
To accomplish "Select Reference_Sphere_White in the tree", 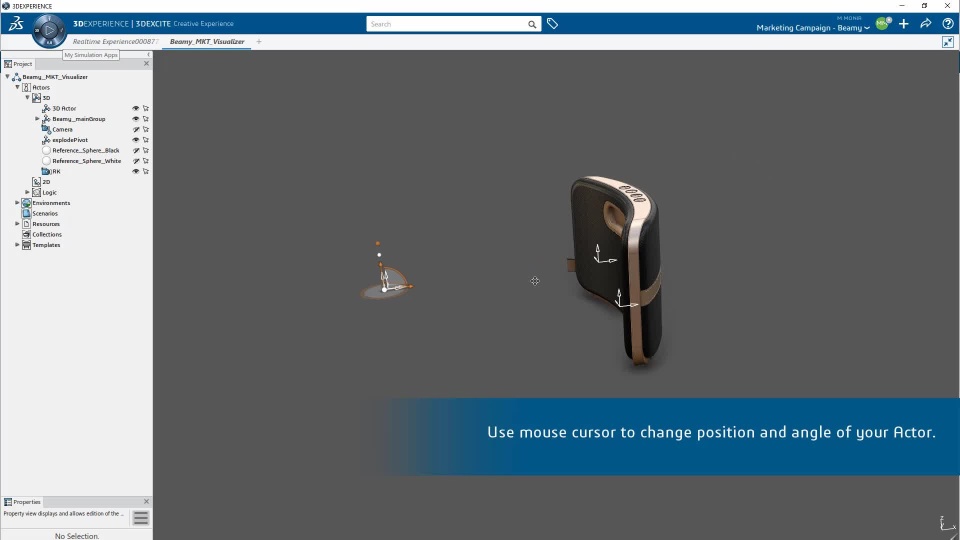I will pos(86,161).
